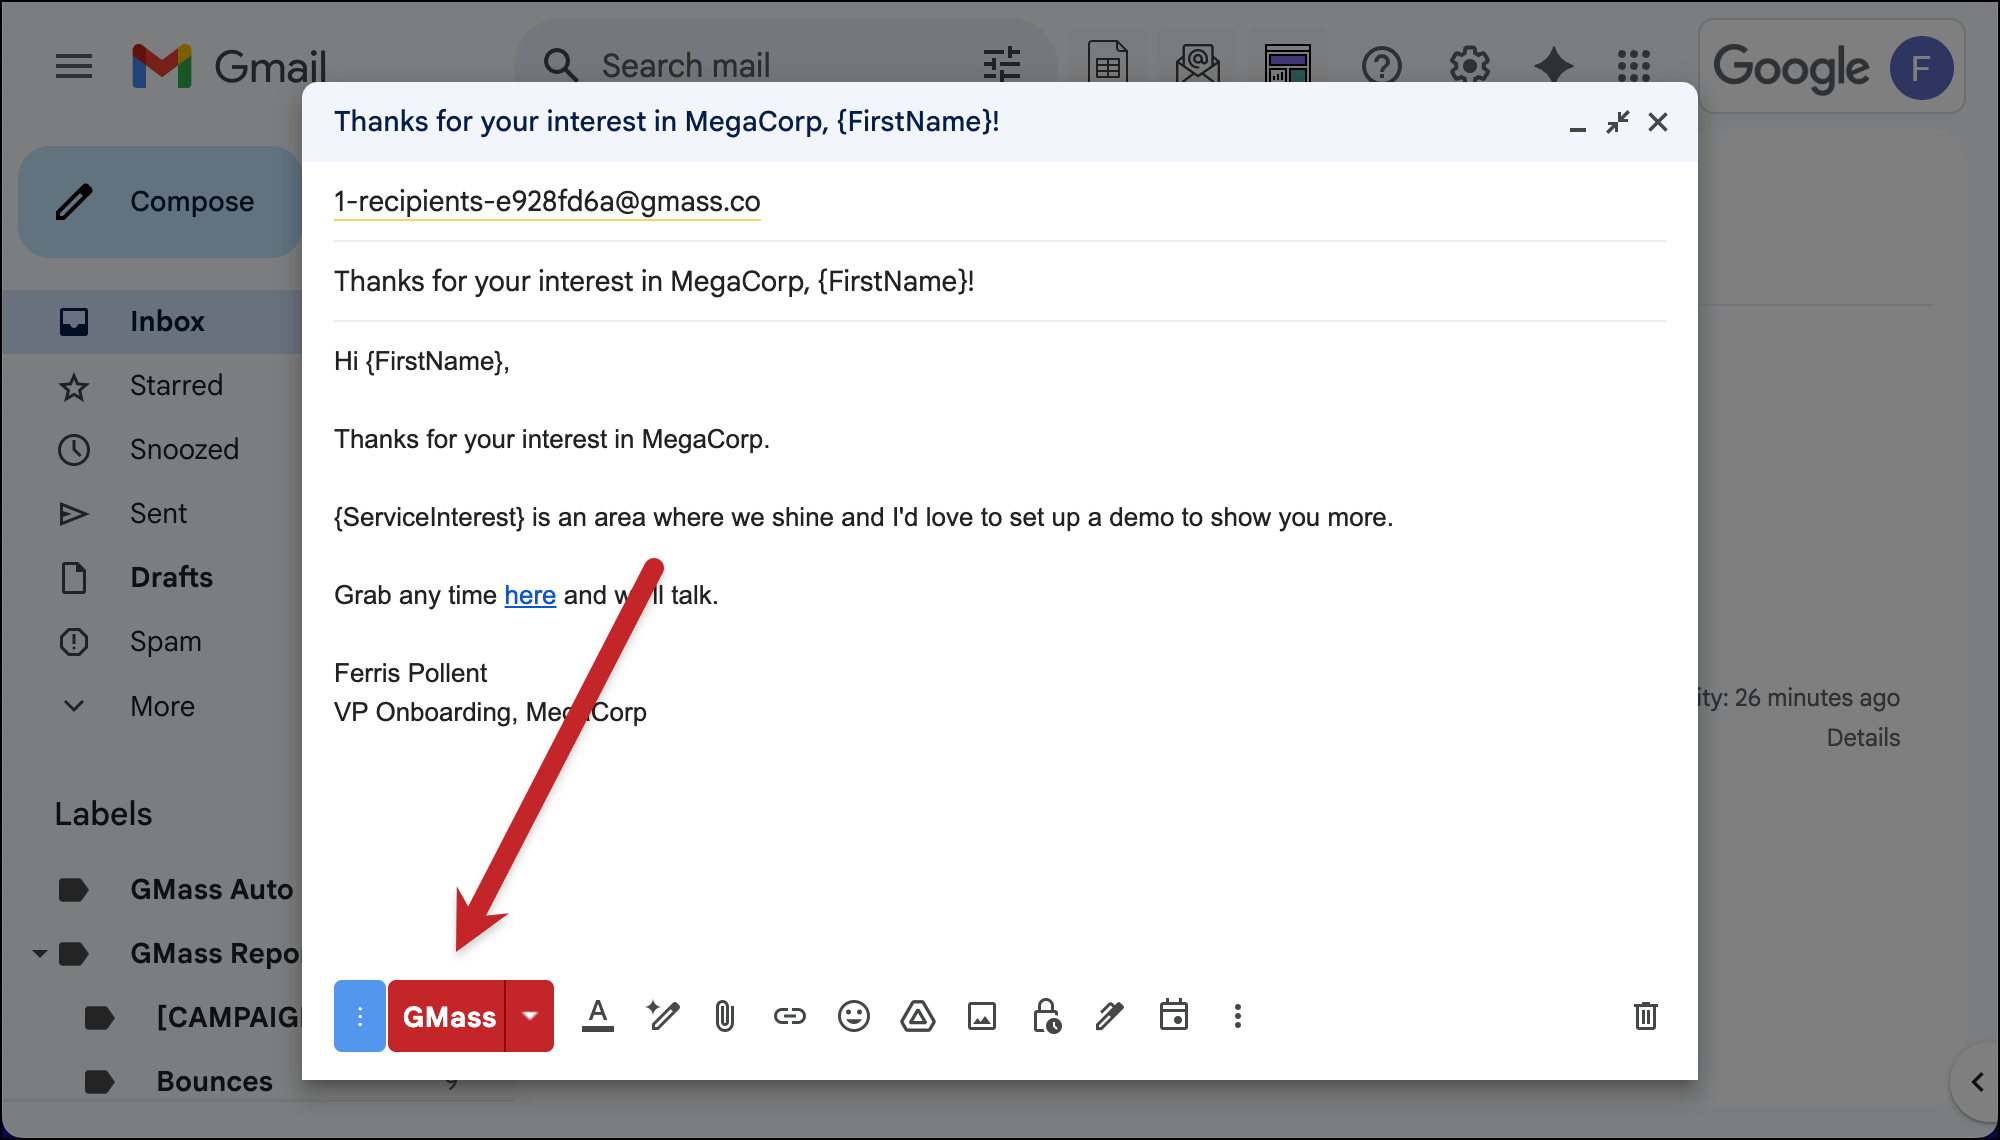Open the GMass settings dropdown arrow
This screenshot has height=1140, width=2000.
530,1016
